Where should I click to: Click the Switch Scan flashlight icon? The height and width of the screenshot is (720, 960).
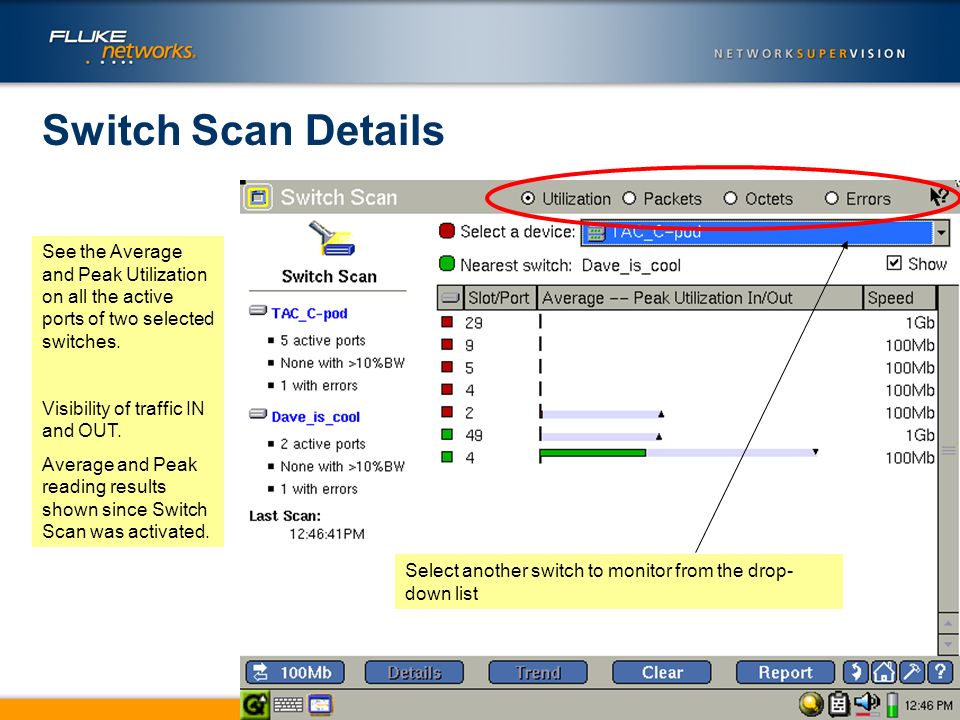point(331,238)
